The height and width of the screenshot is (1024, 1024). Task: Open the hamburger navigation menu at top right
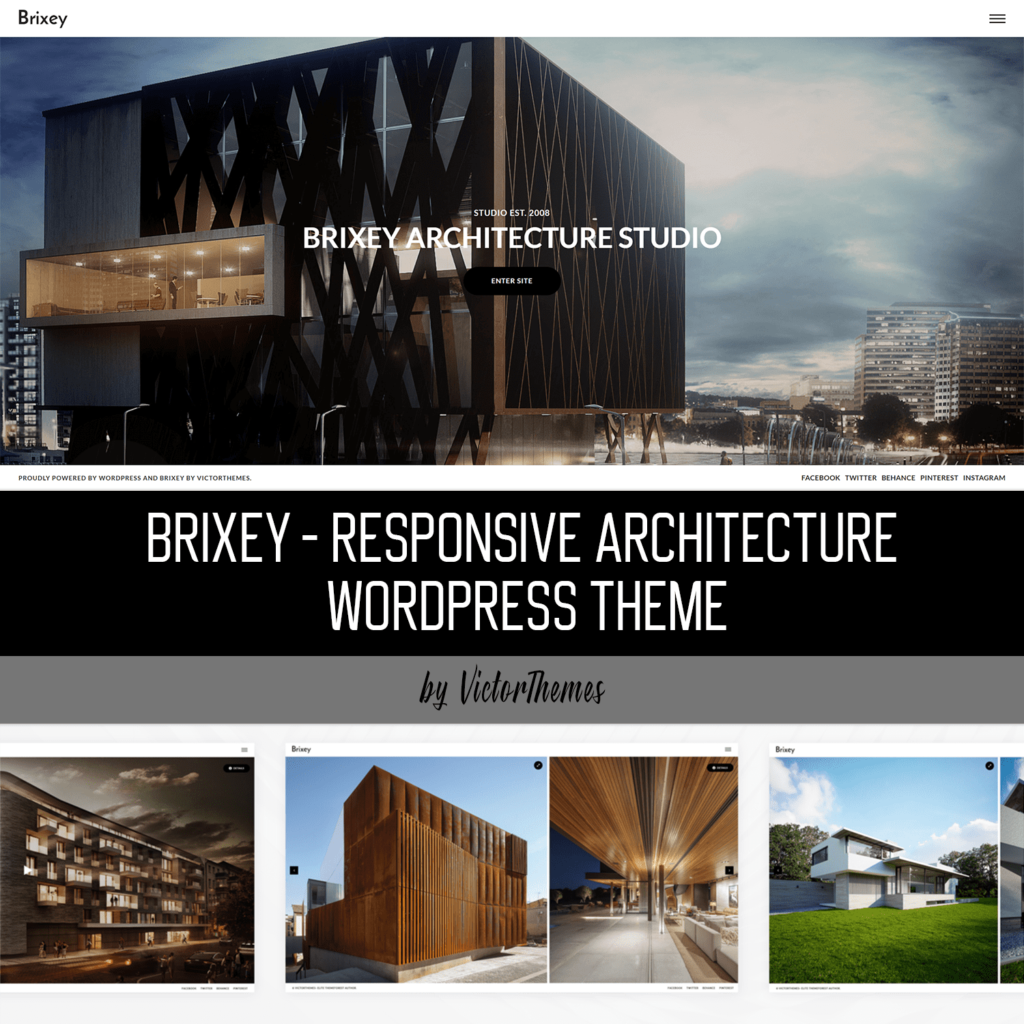998,18
